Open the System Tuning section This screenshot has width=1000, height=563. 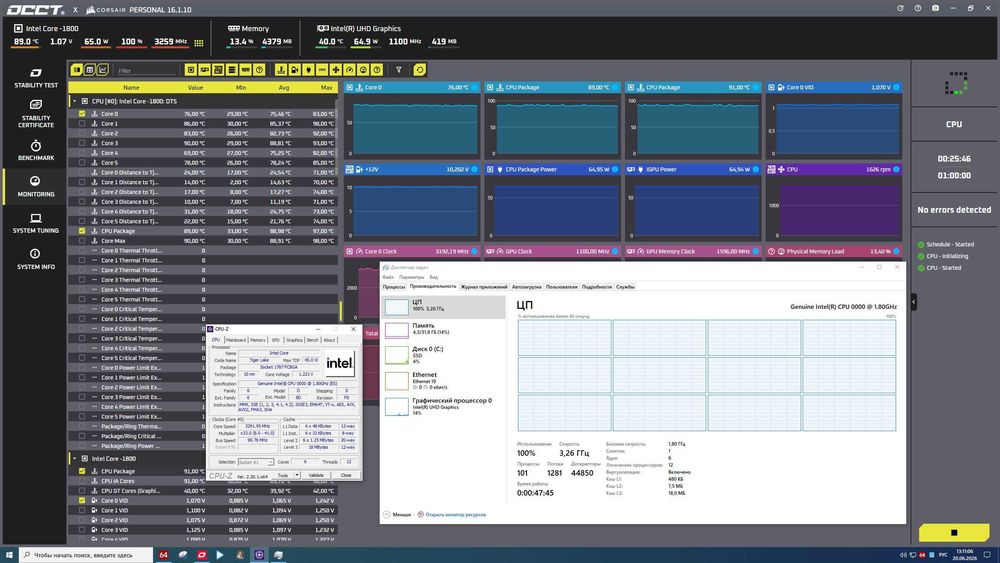tap(36, 223)
